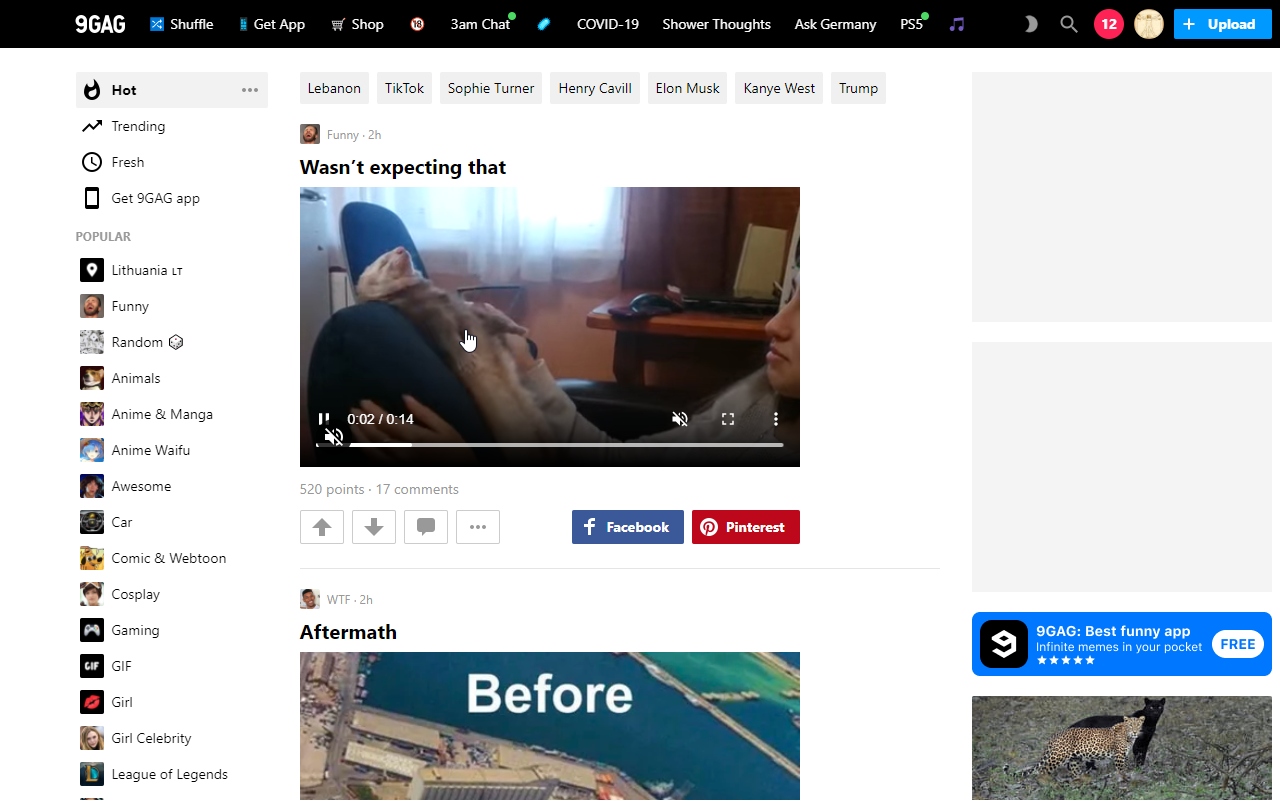Enter fullscreen on the video player

[x=728, y=419]
